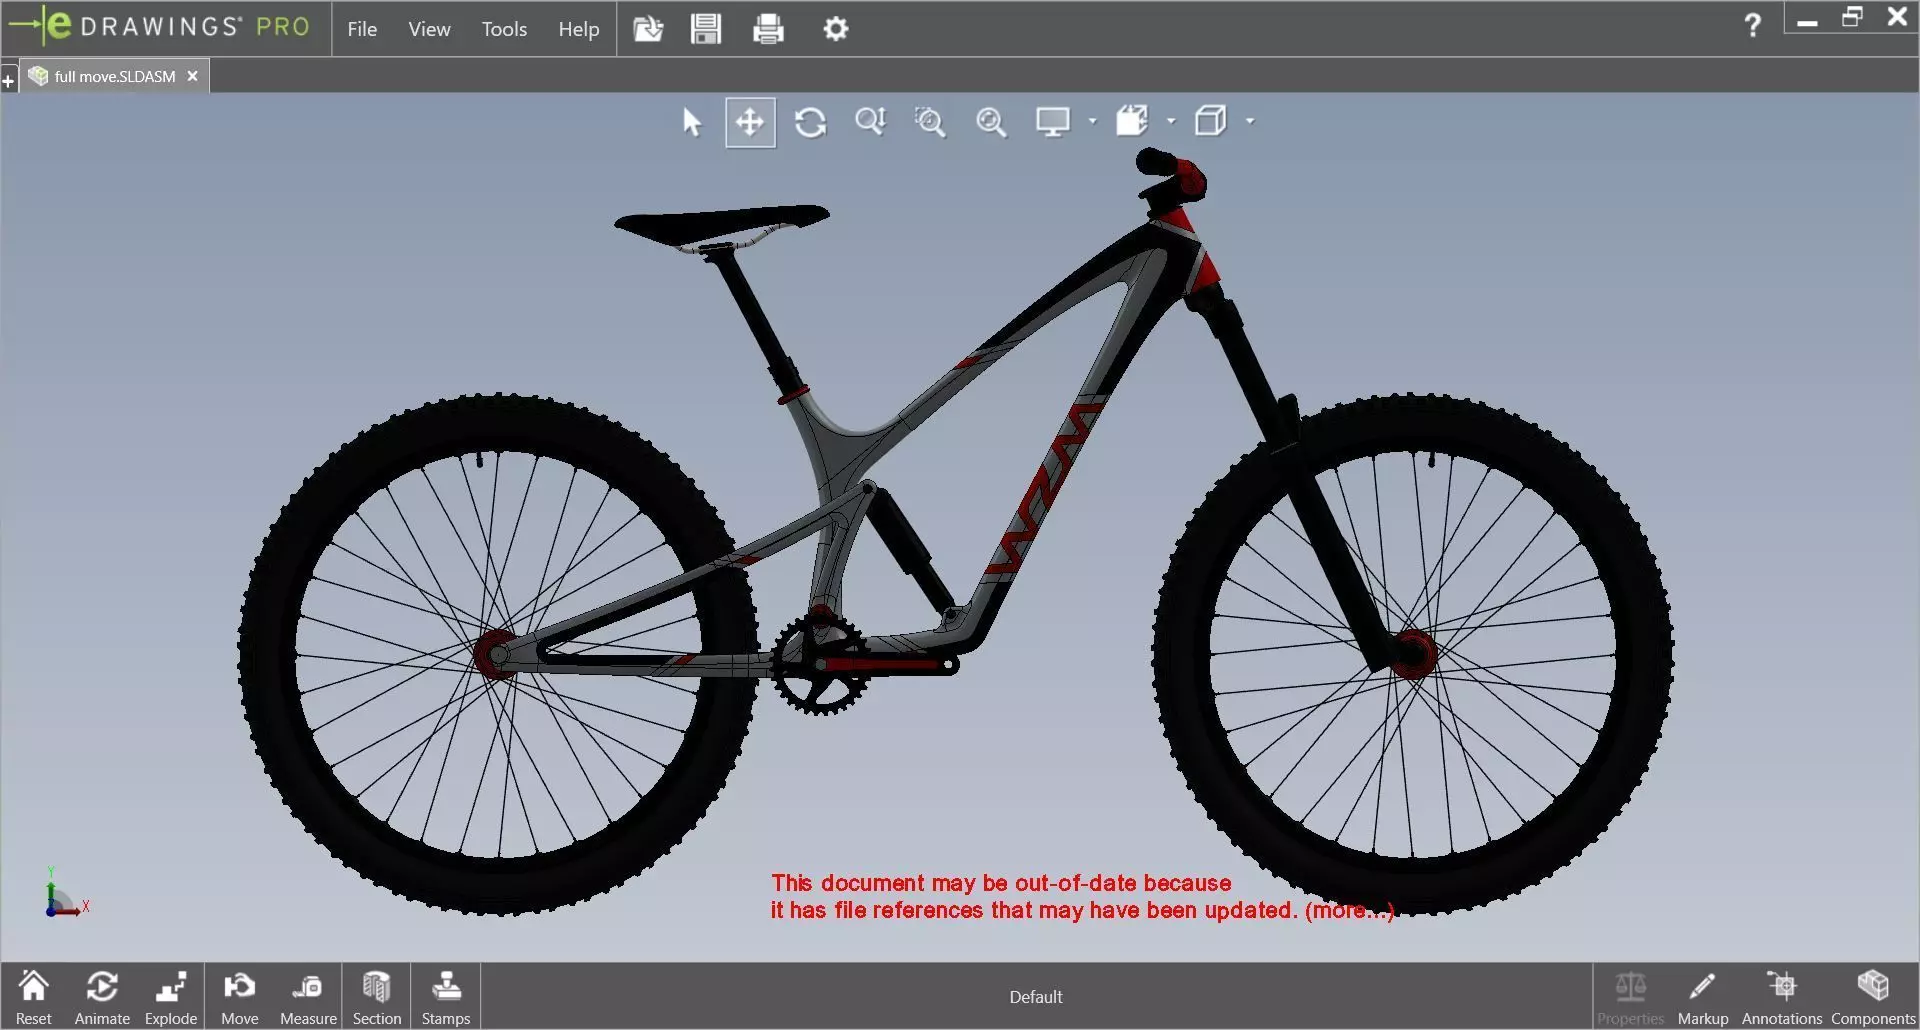
Task: Click the Reset home button
Action: [x=33, y=997]
